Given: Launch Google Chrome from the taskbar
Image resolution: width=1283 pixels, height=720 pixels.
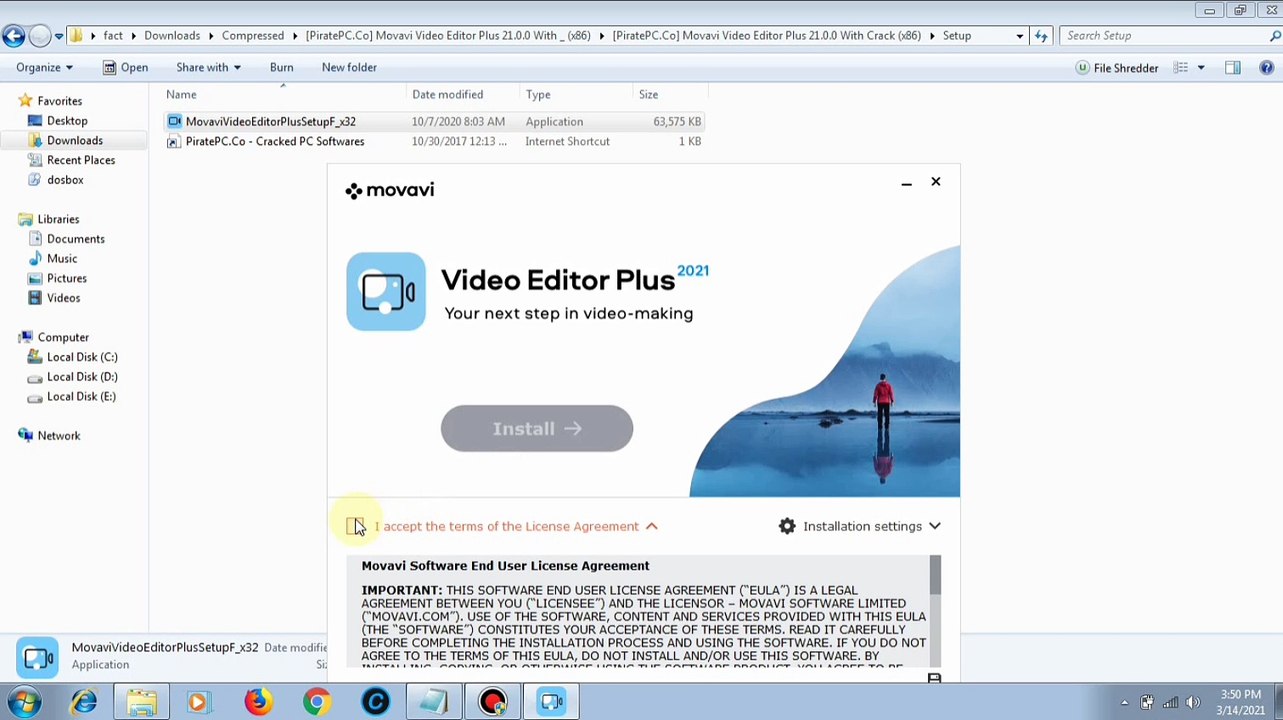Looking at the screenshot, I should click(x=317, y=702).
